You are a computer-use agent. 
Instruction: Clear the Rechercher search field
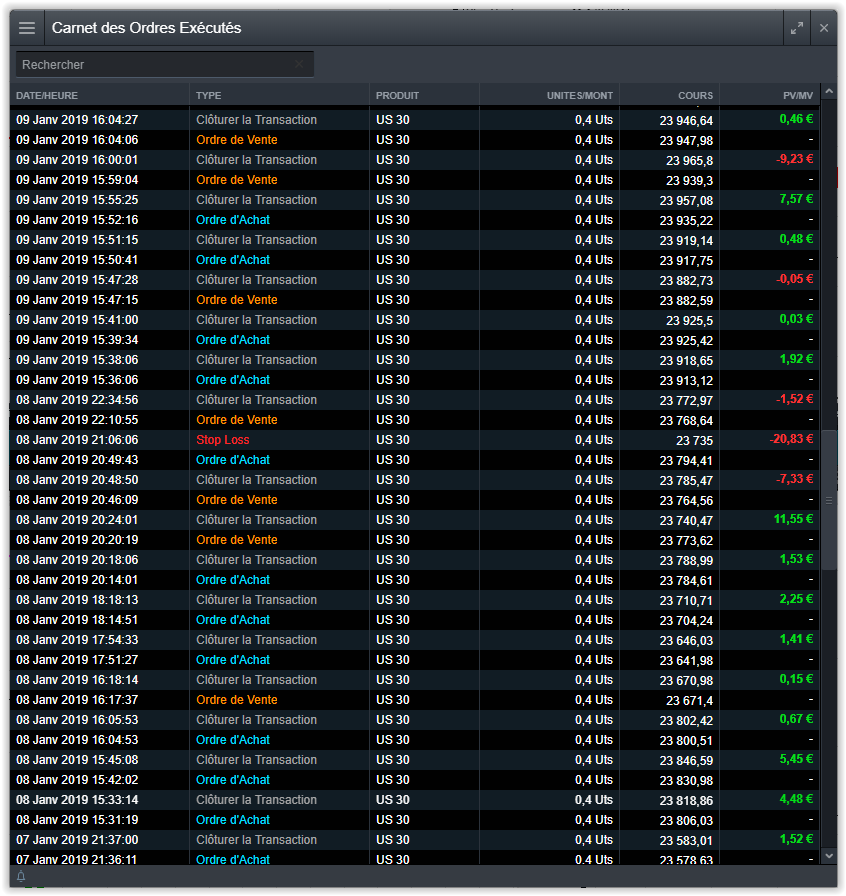click(x=299, y=65)
